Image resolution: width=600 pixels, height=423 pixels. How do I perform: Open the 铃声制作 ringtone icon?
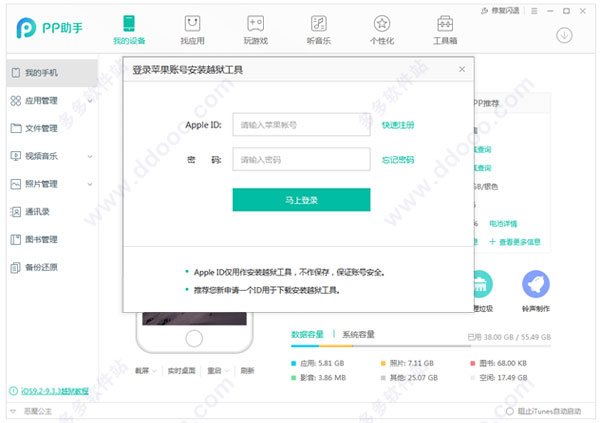[536, 284]
